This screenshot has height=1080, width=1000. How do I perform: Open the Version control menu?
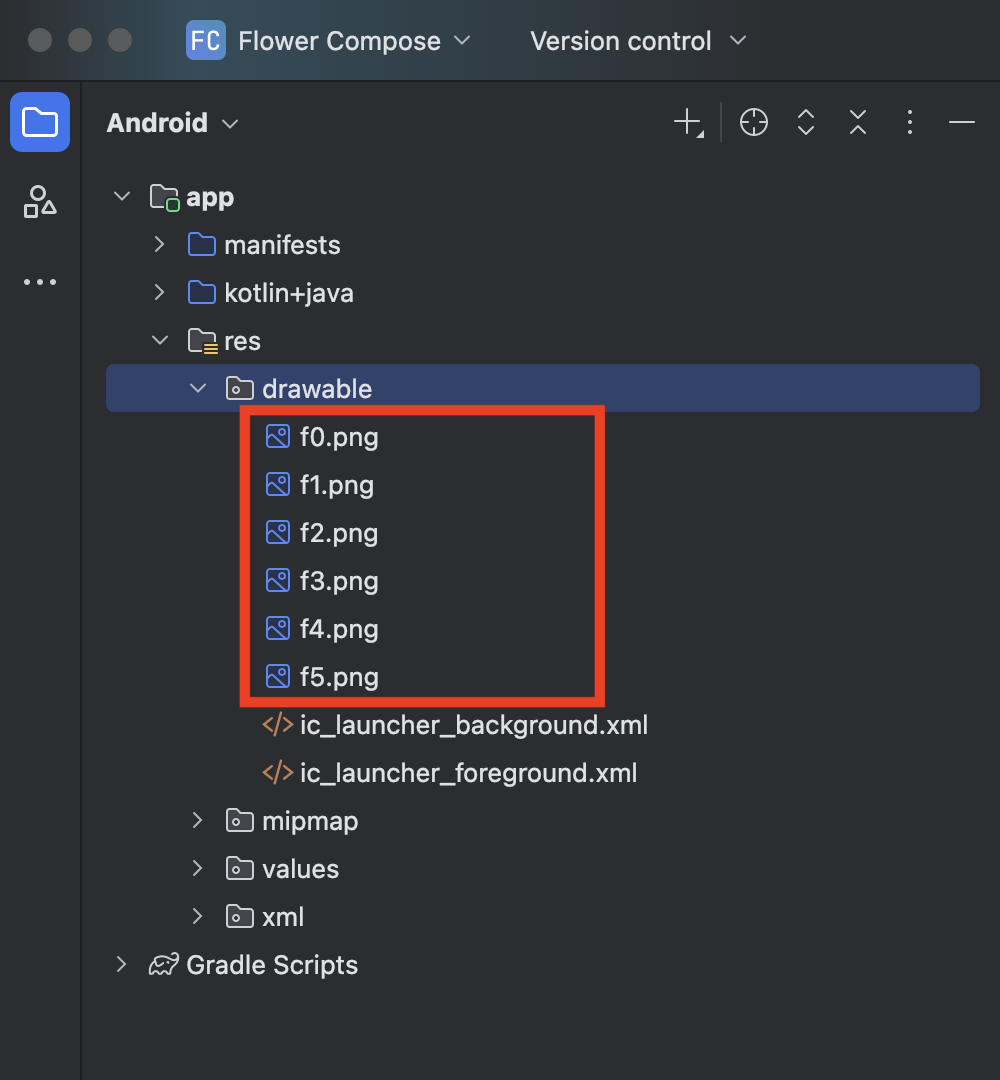pyautogui.click(x=638, y=41)
